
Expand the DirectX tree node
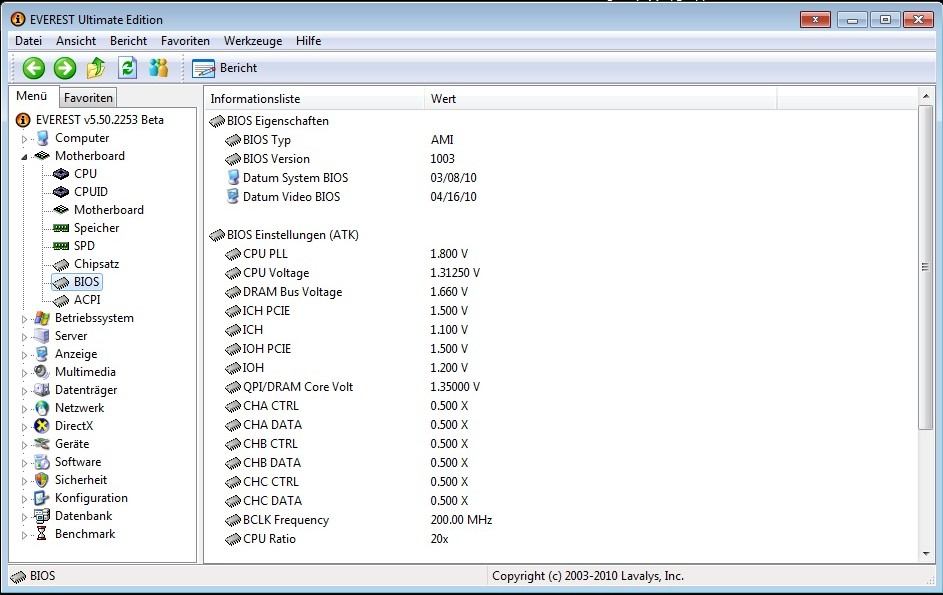coord(24,427)
